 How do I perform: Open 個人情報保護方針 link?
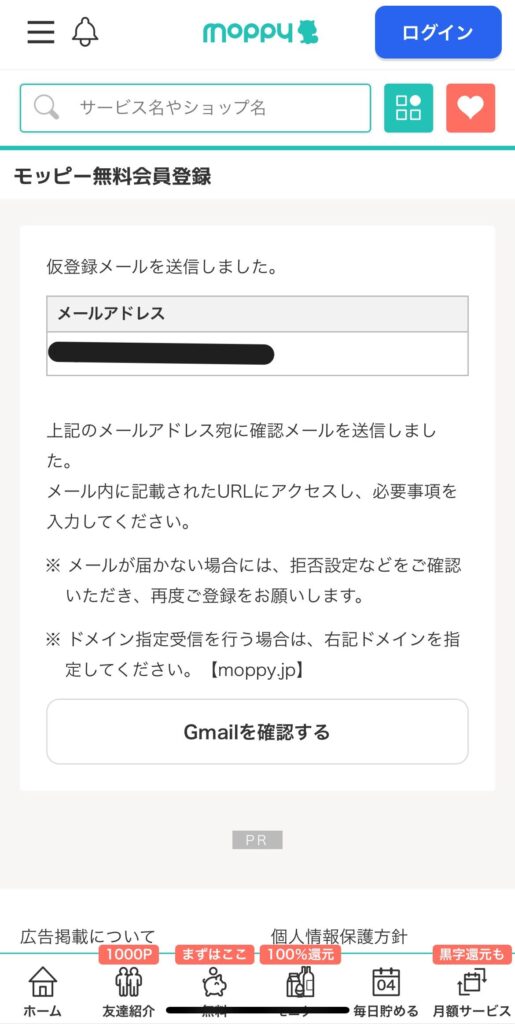coord(339,937)
